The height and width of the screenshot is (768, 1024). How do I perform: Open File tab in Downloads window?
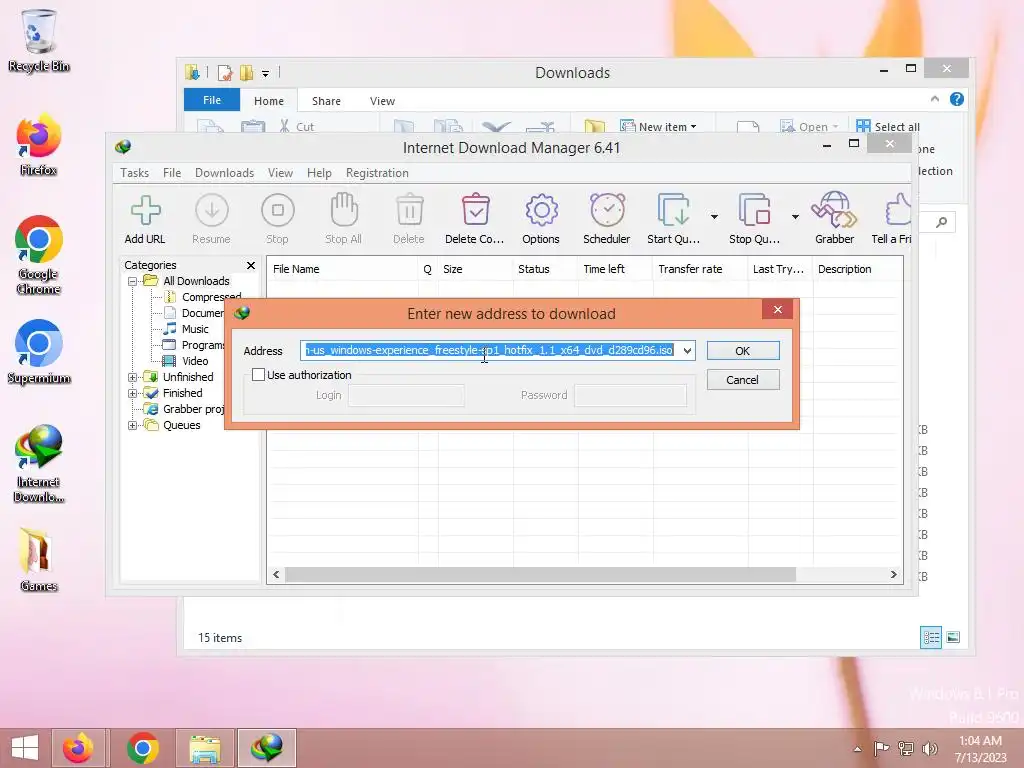pos(212,101)
